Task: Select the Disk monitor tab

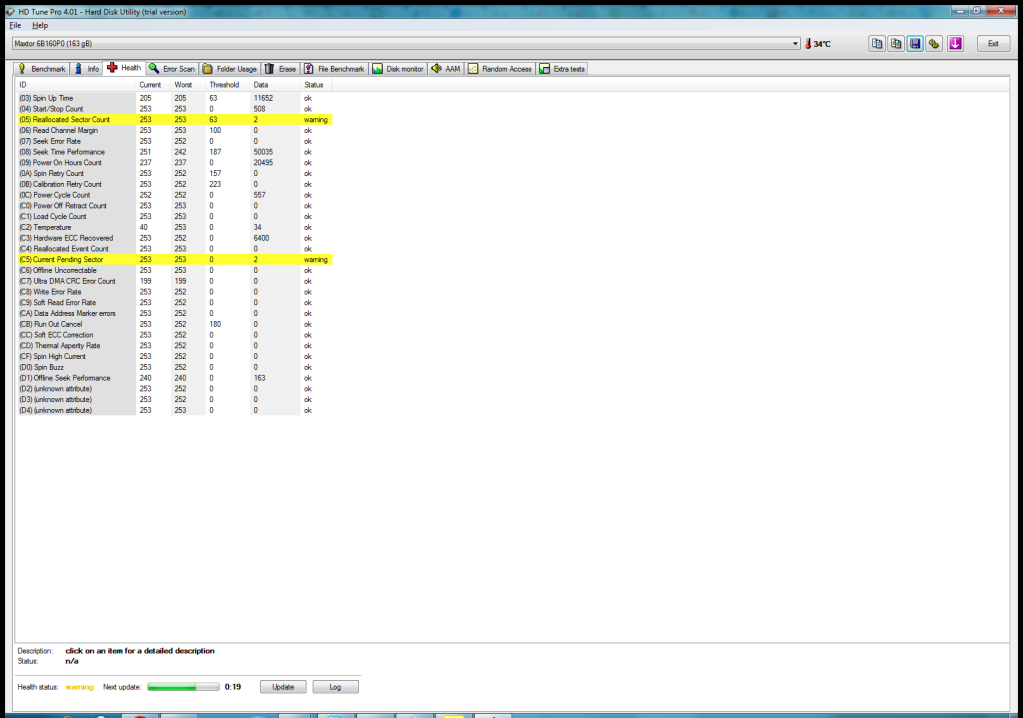Action: (399, 69)
